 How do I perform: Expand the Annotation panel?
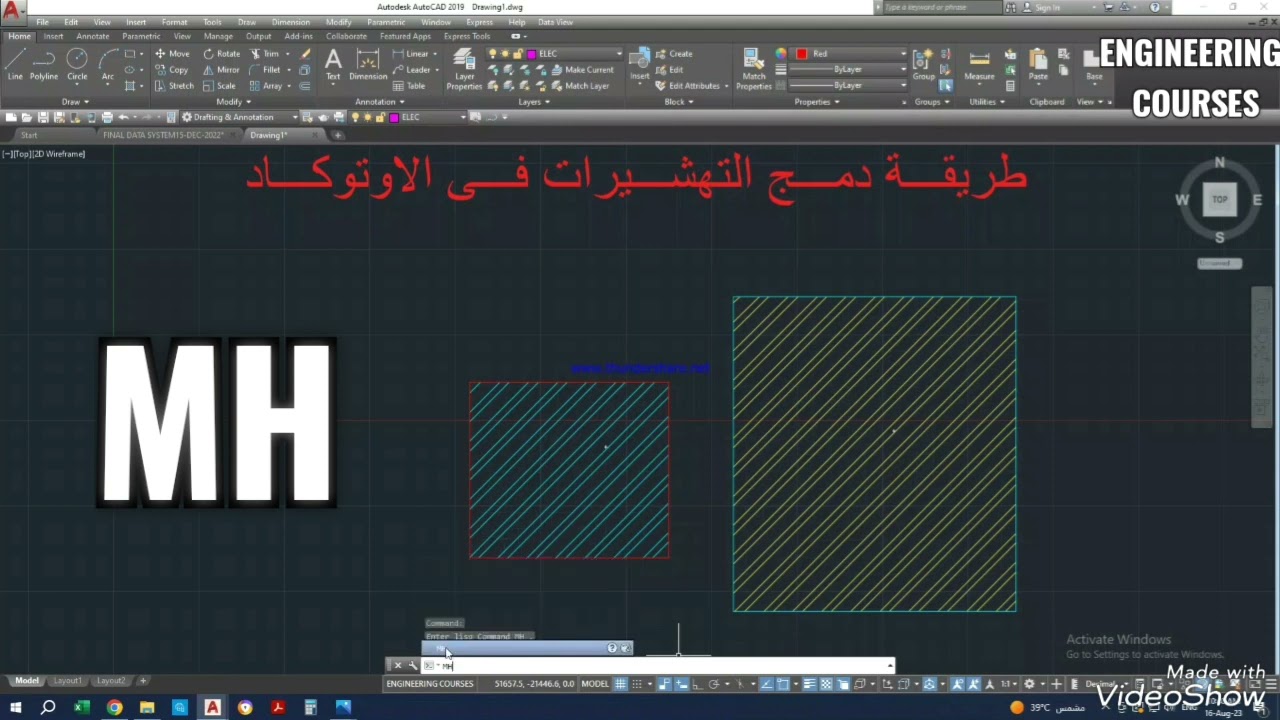[380, 102]
